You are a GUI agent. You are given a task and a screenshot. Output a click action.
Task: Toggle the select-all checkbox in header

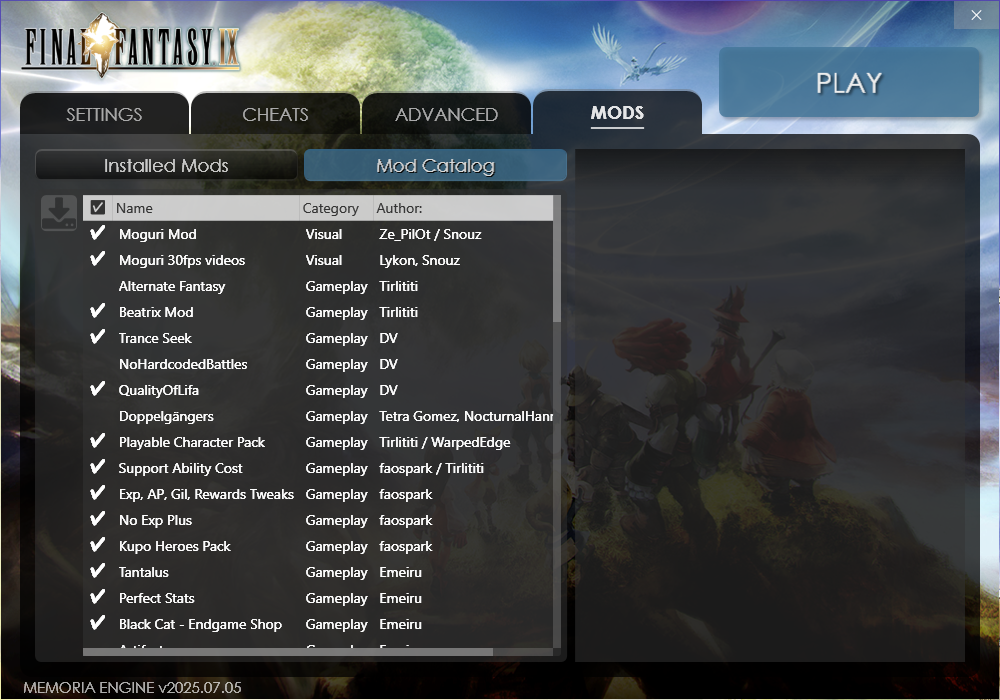[98, 208]
